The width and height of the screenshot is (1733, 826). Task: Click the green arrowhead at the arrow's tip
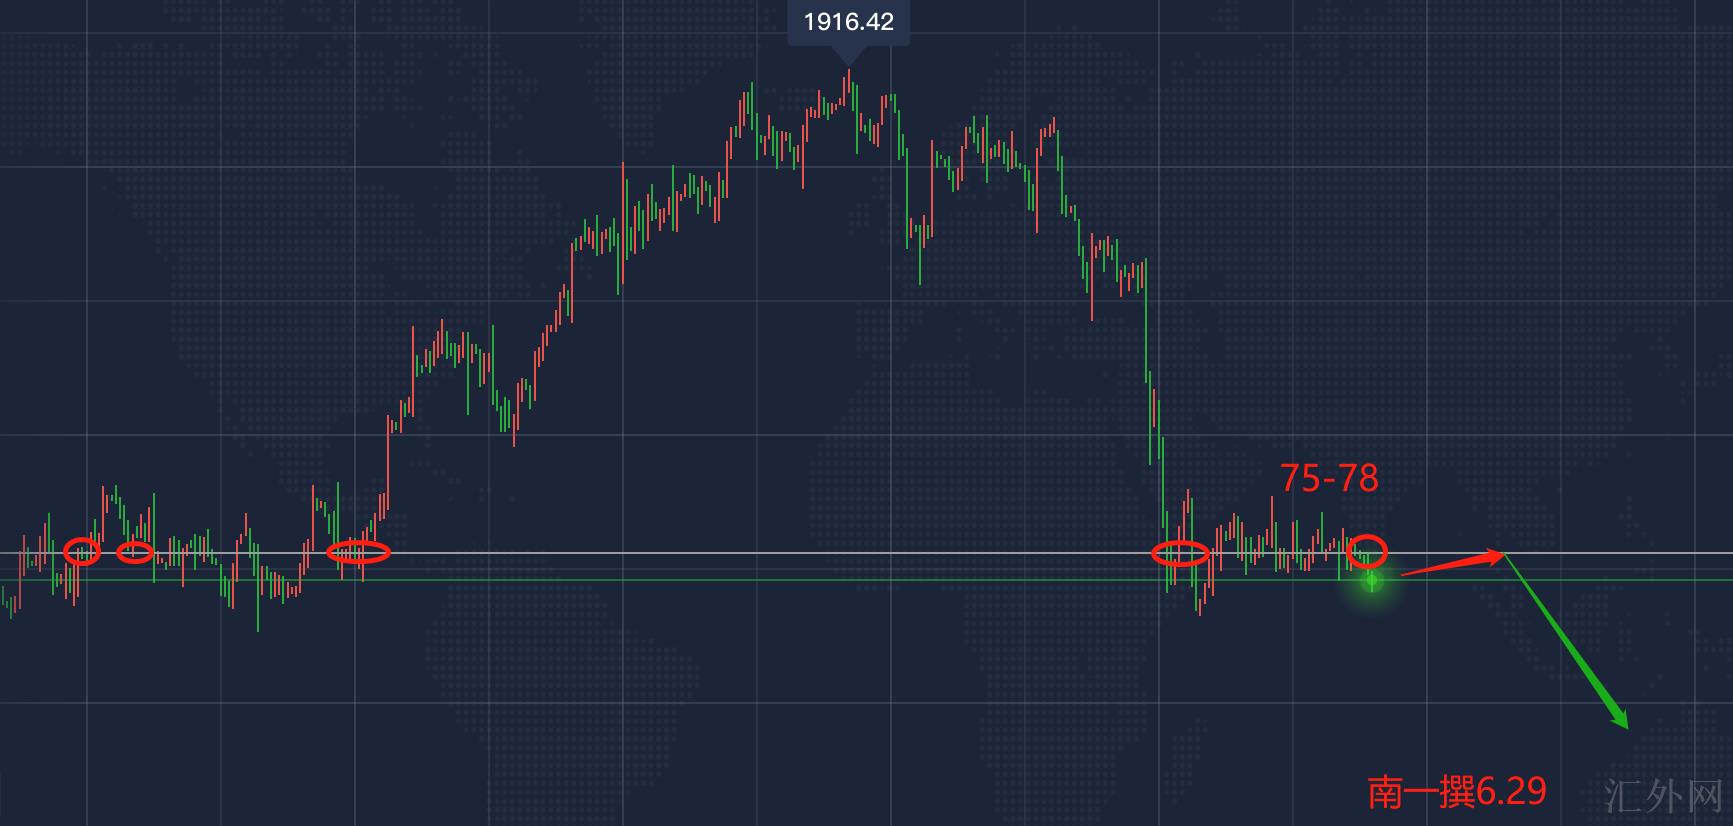click(x=1620, y=716)
